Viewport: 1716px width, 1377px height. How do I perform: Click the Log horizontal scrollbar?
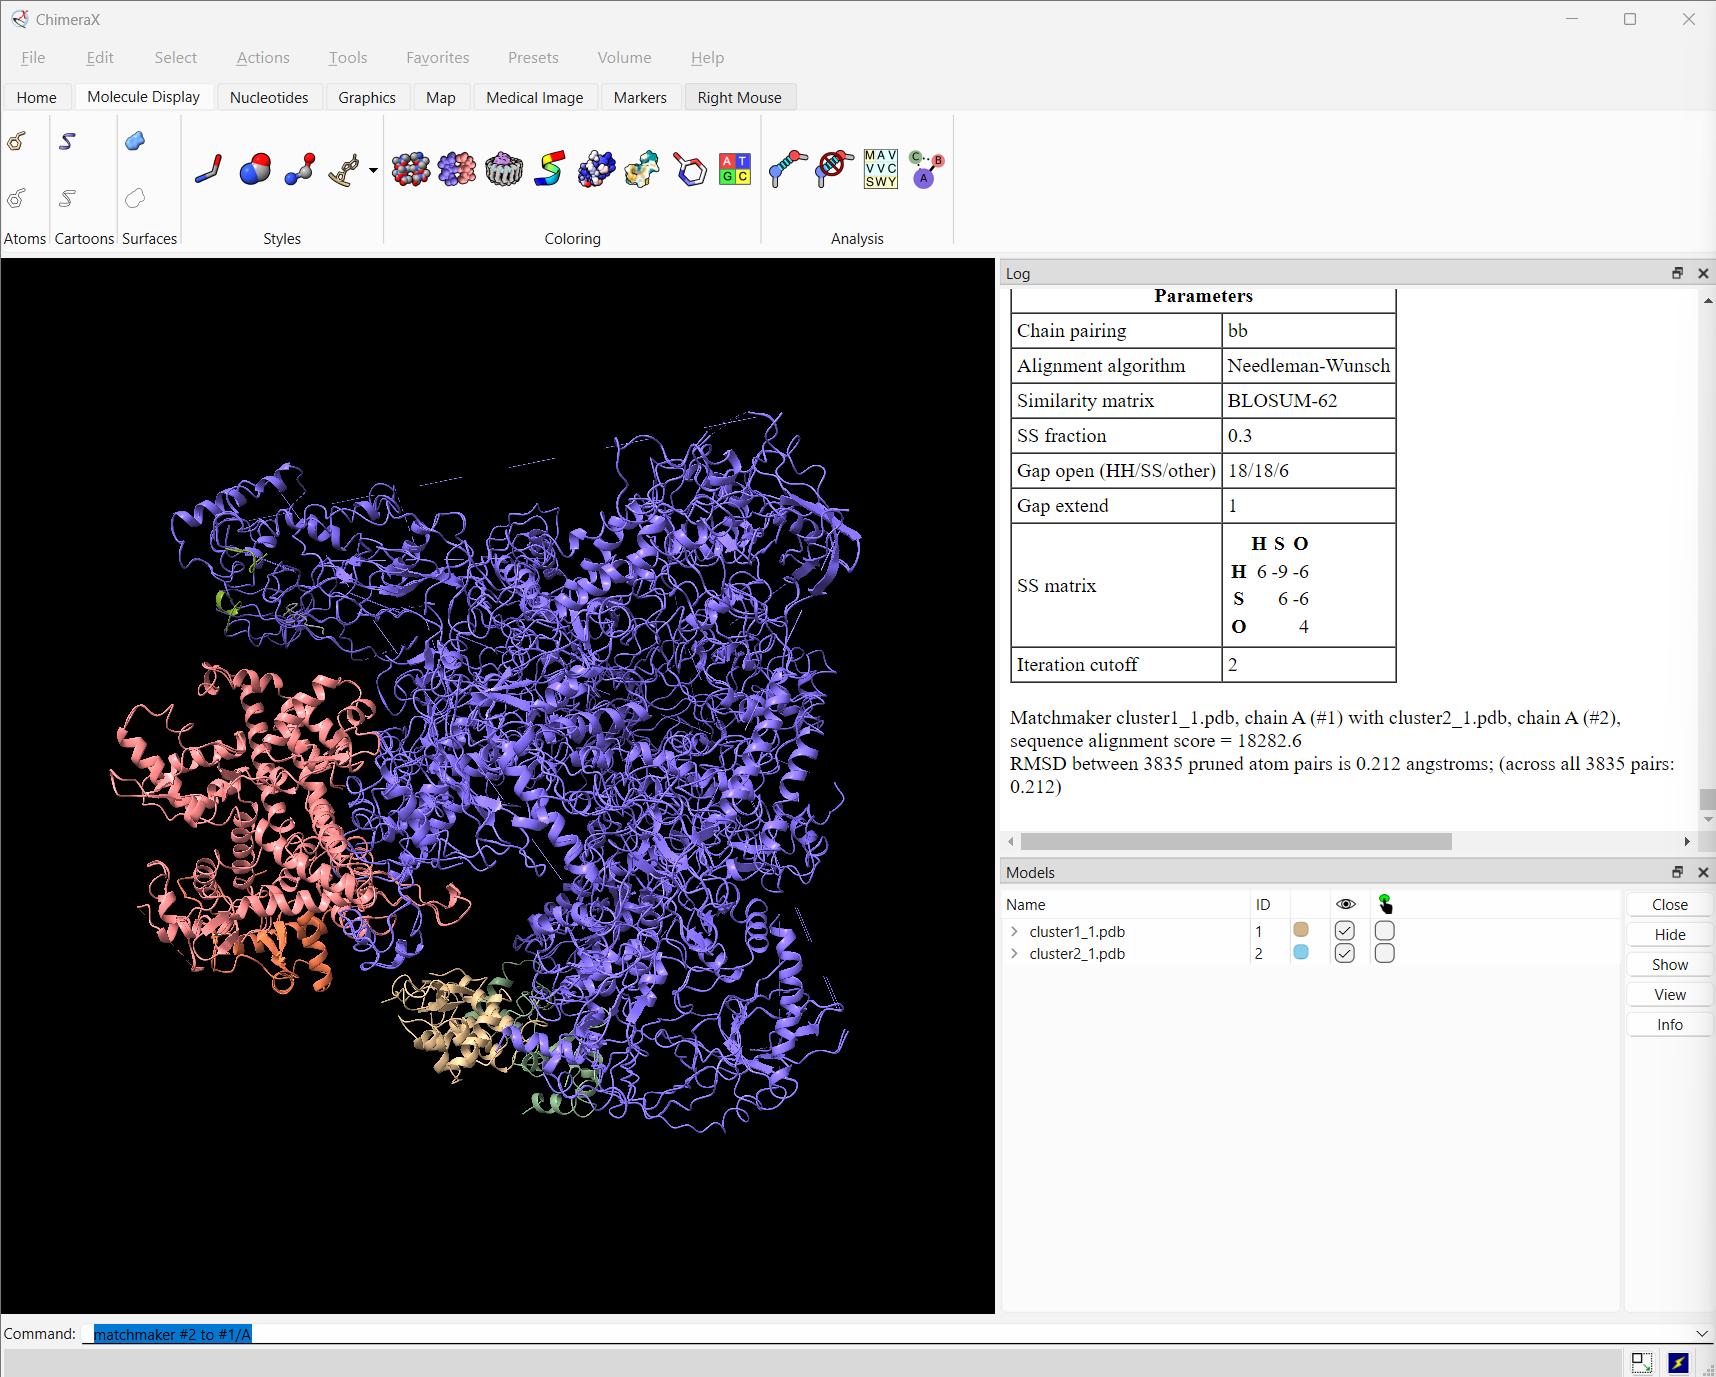click(x=1236, y=842)
